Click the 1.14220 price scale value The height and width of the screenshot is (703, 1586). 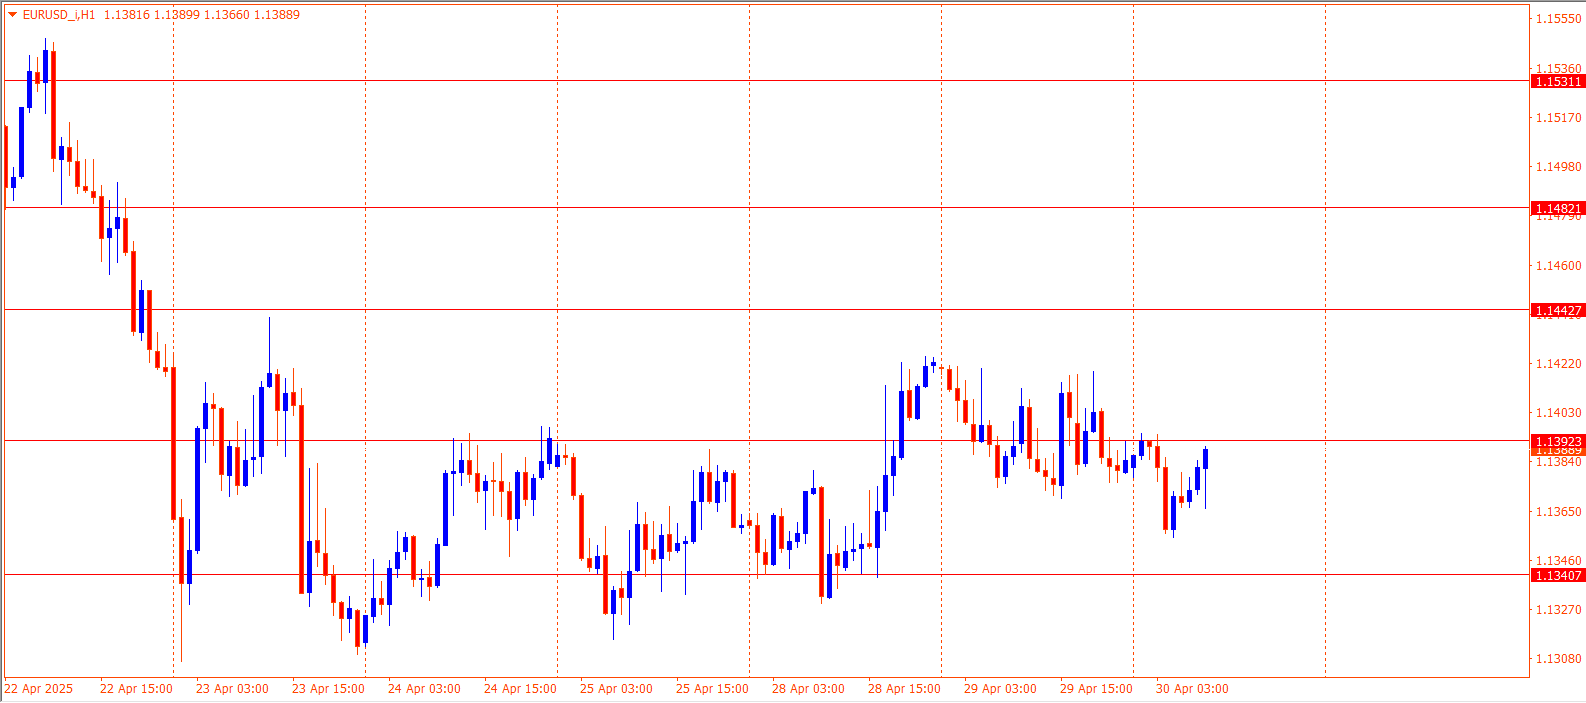1559,364
